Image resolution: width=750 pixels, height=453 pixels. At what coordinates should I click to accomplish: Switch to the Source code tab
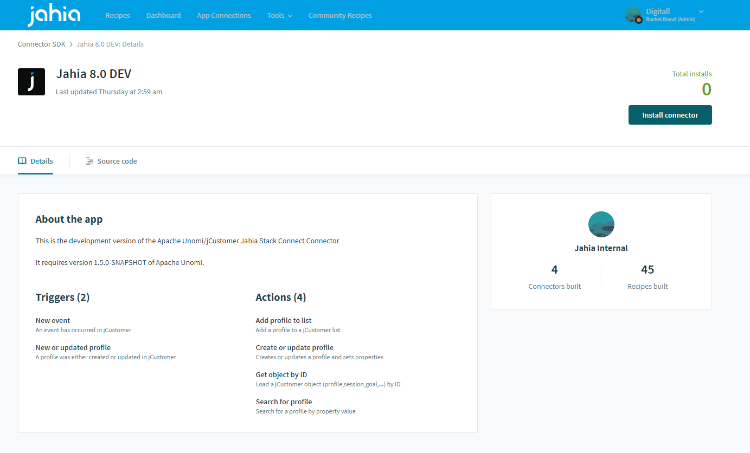(x=111, y=161)
